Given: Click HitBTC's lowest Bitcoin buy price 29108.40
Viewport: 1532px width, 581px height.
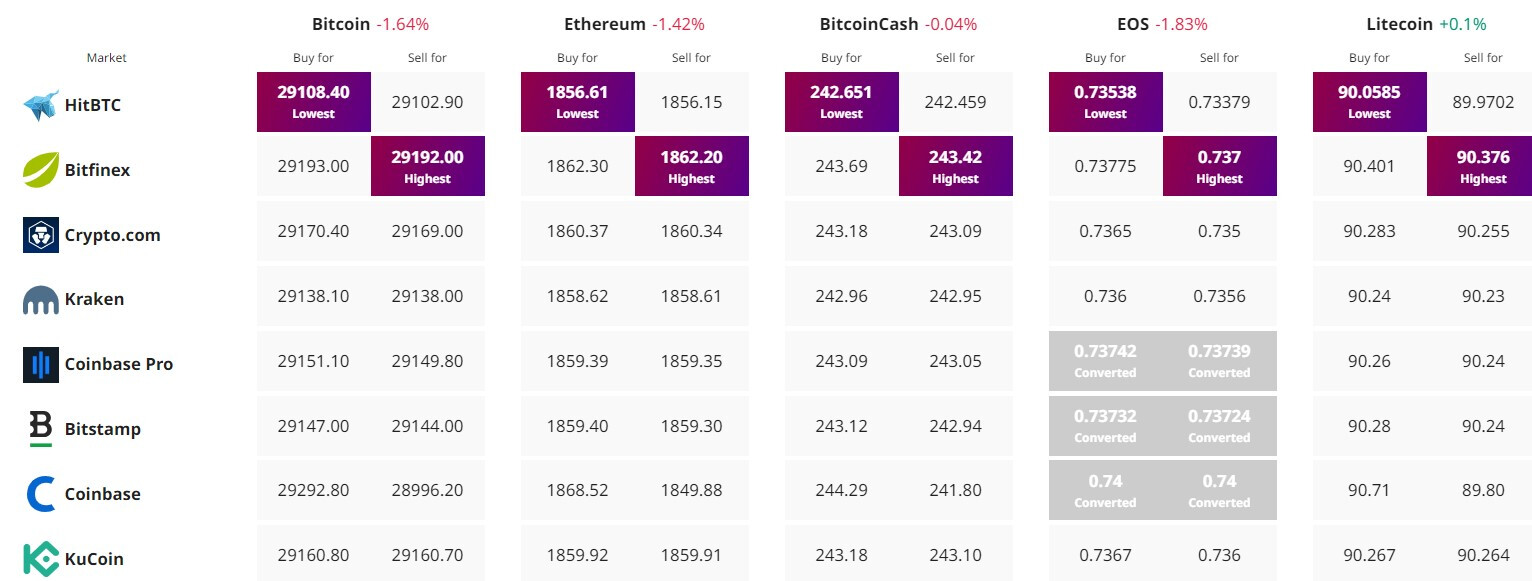Looking at the screenshot, I should (x=314, y=101).
